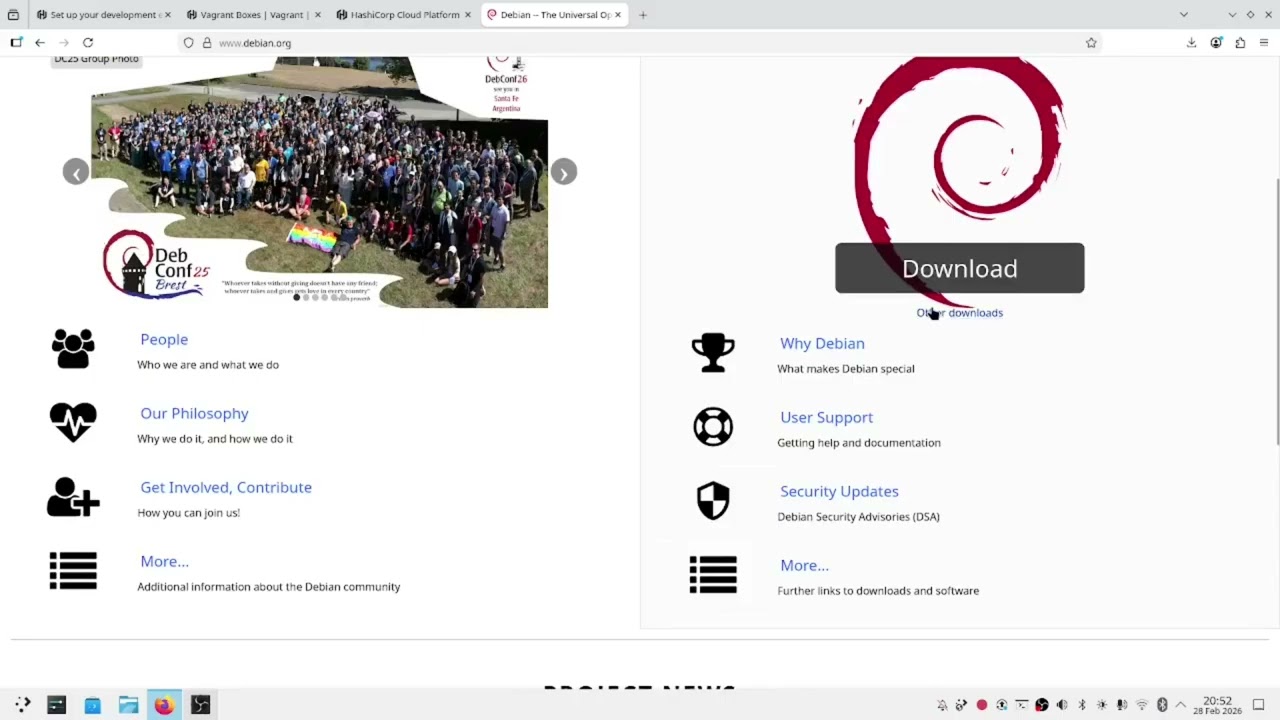Open the KDE application launcher

click(x=22, y=705)
